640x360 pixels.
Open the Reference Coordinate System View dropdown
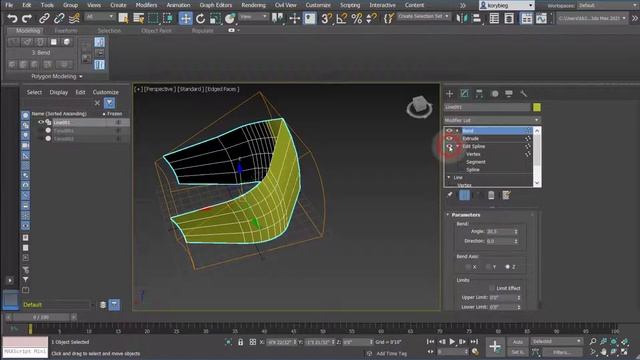tap(253, 17)
